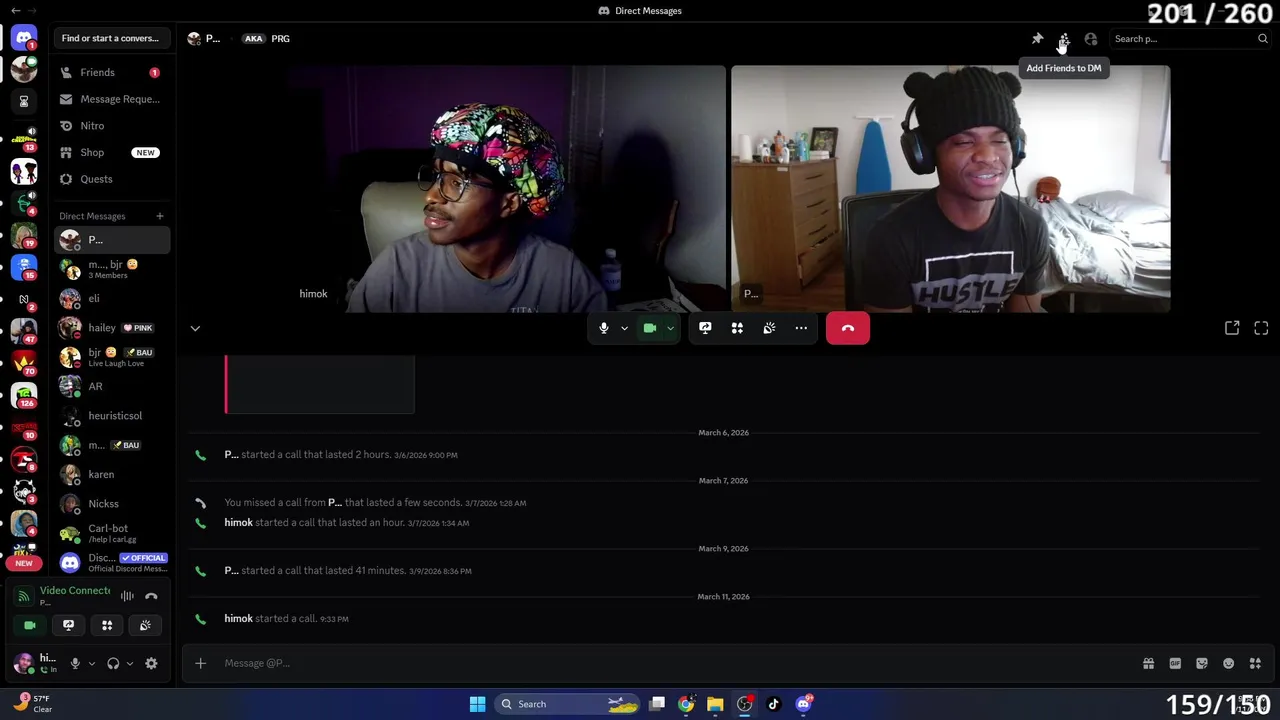This screenshot has height=720, width=1280.
Task: Open the Shop page
Action: pos(111,152)
